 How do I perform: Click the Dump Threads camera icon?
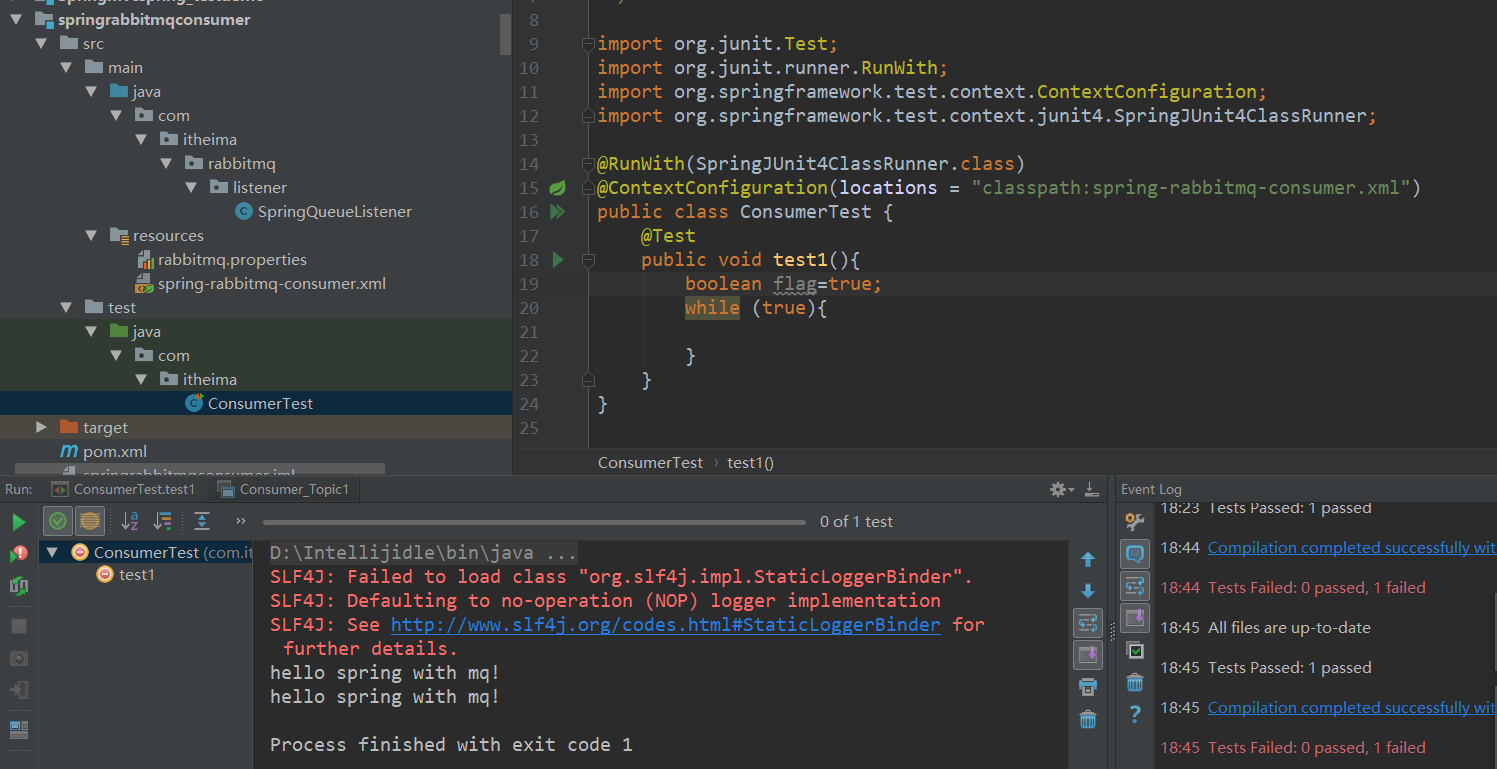(19, 658)
